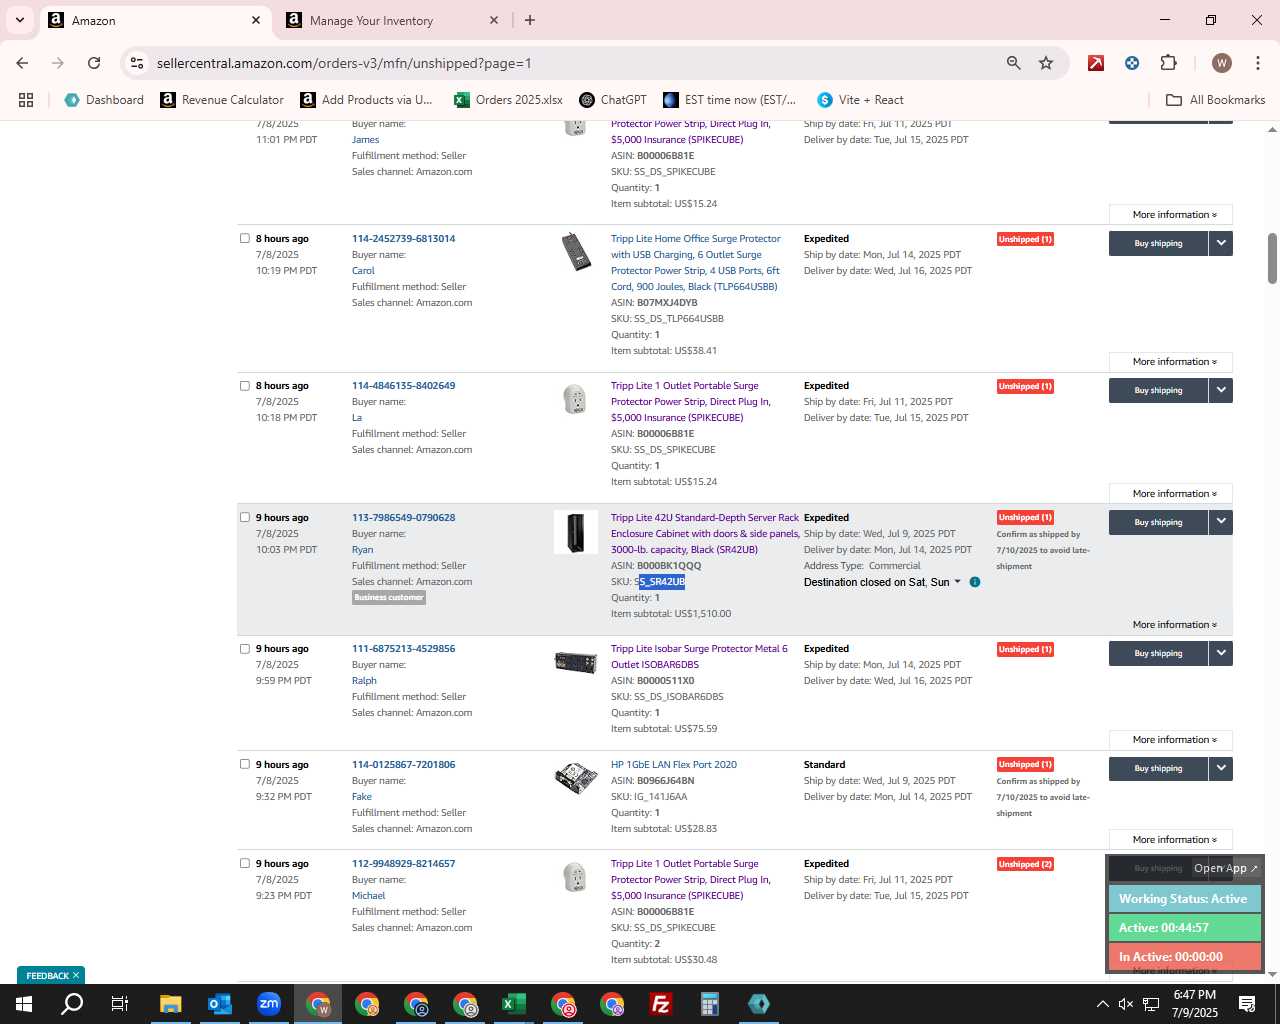
Task: Expand More information for Carol's order
Action: click(1170, 362)
